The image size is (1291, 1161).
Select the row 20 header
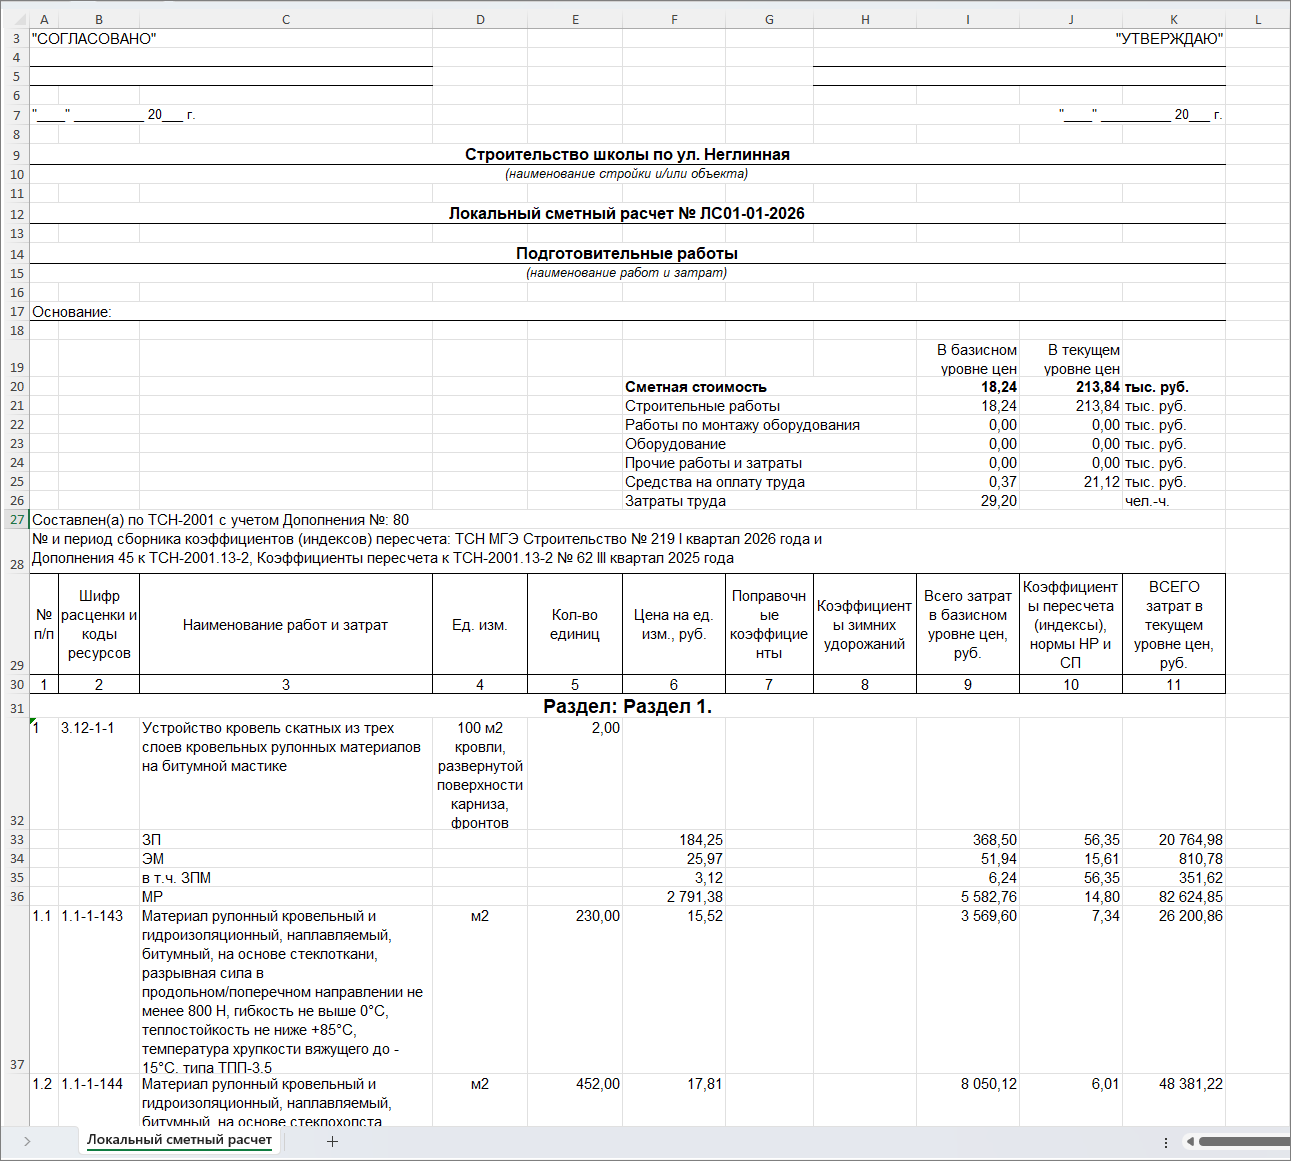point(16,387)
